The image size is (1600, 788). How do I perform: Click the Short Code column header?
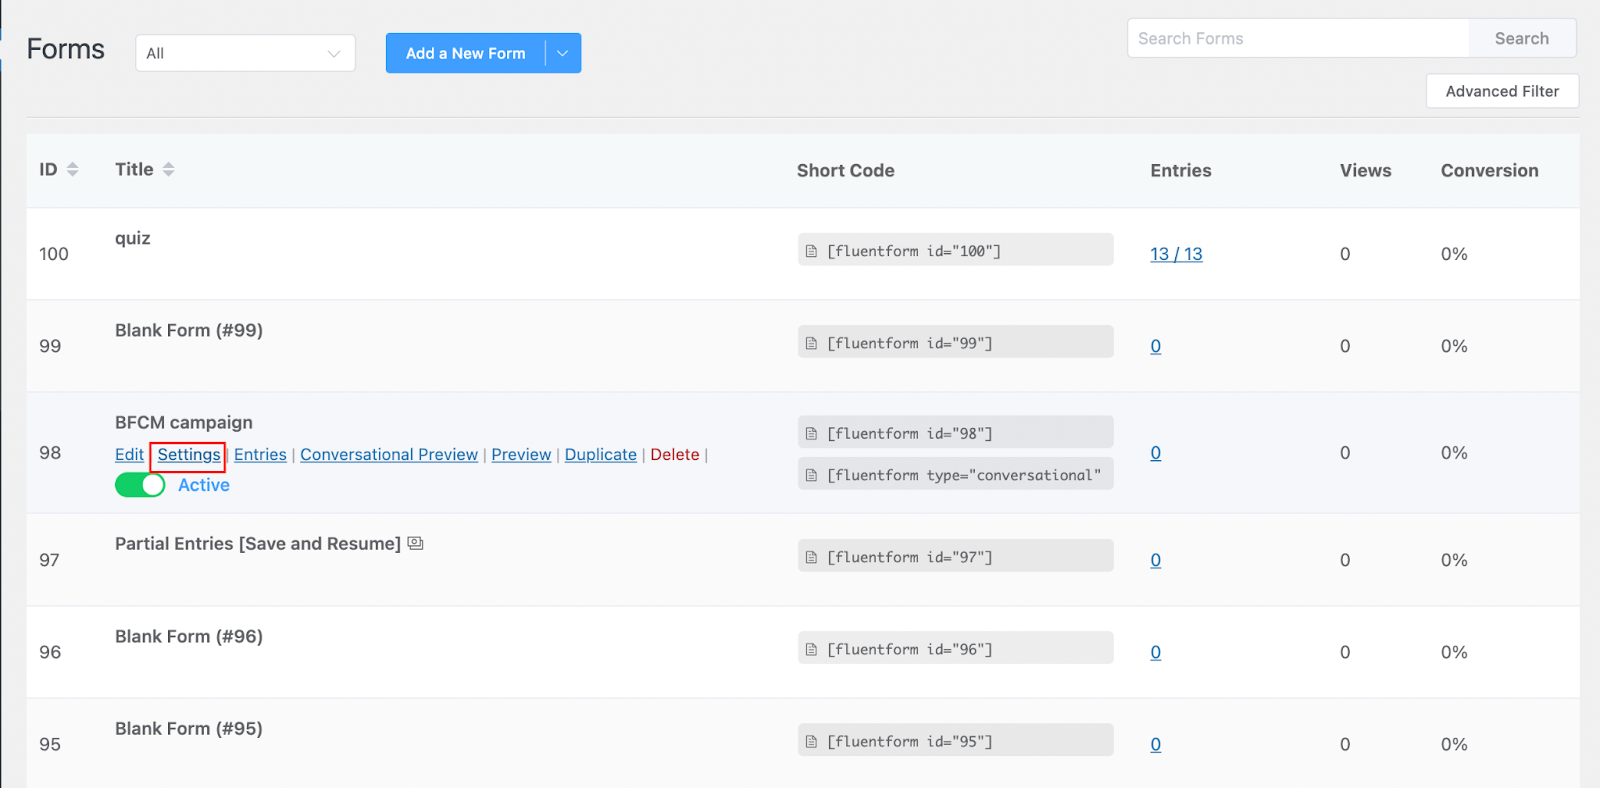846,170
